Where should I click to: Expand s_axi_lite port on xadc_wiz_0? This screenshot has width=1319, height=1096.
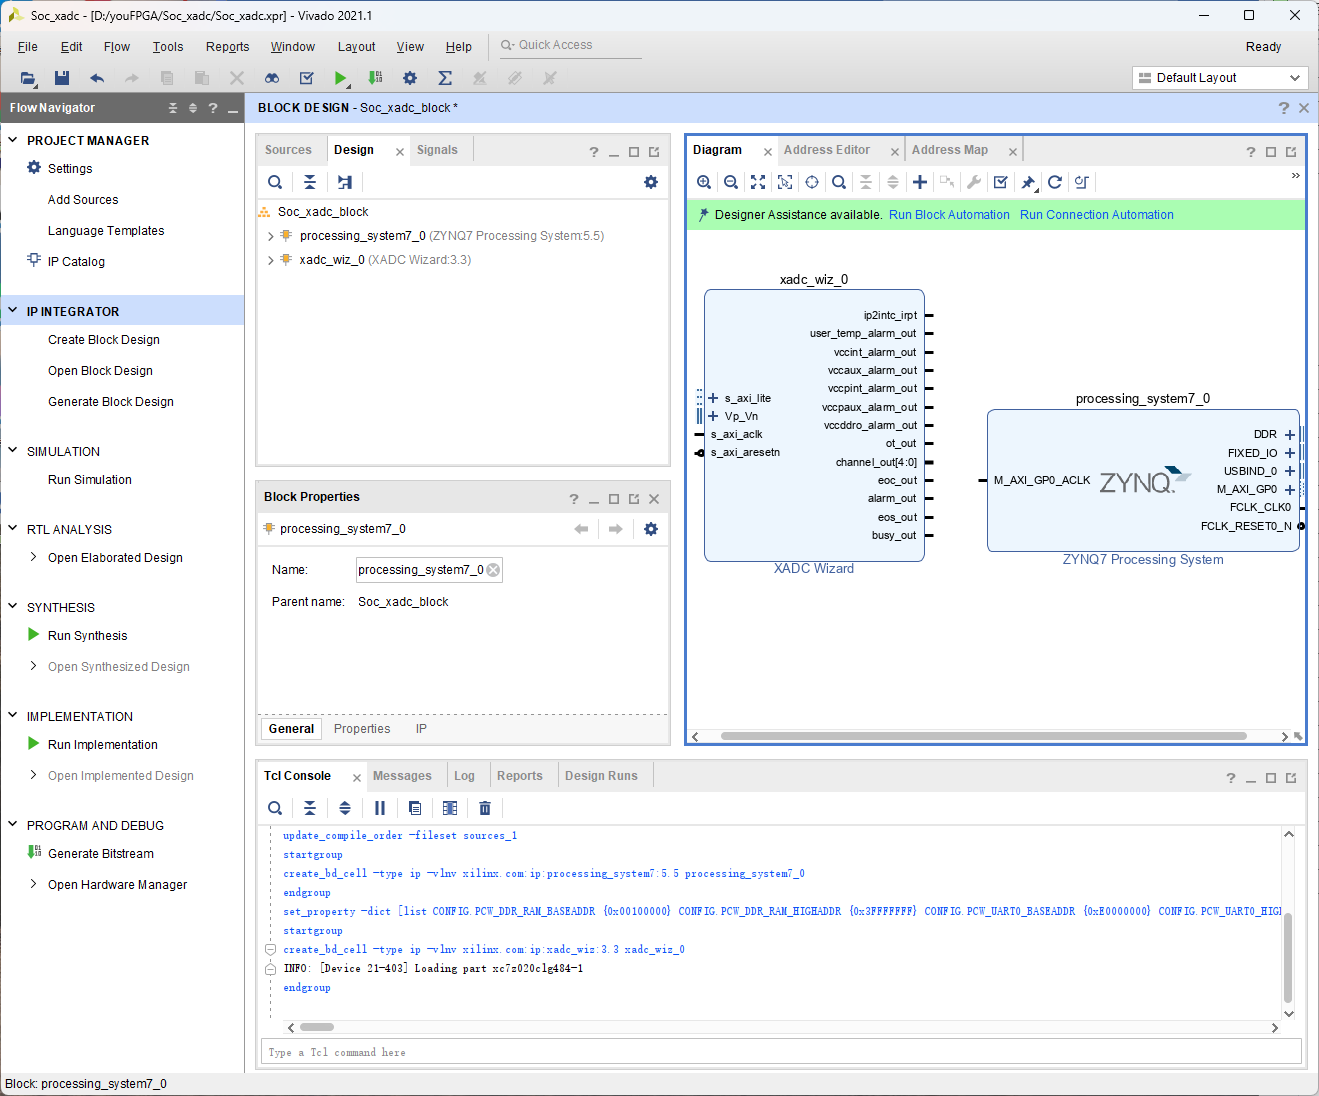(713, 398)
